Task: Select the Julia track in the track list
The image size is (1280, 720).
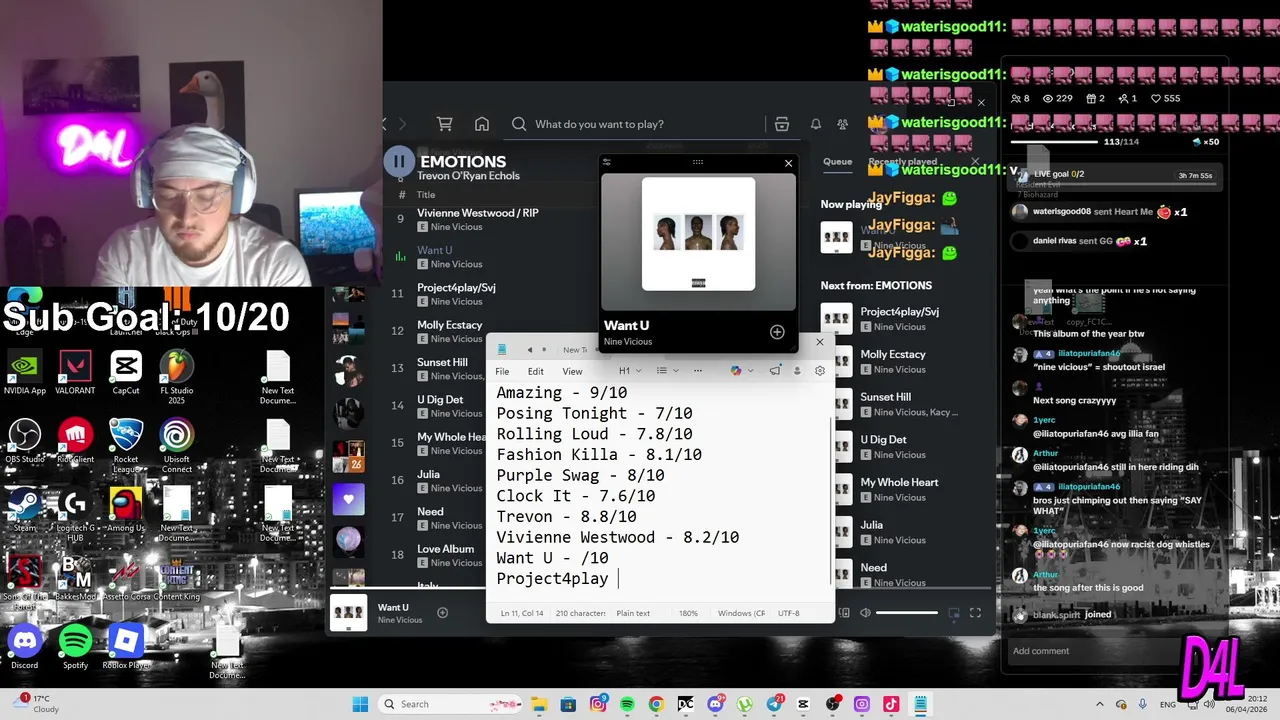Action: click(428, 474)
